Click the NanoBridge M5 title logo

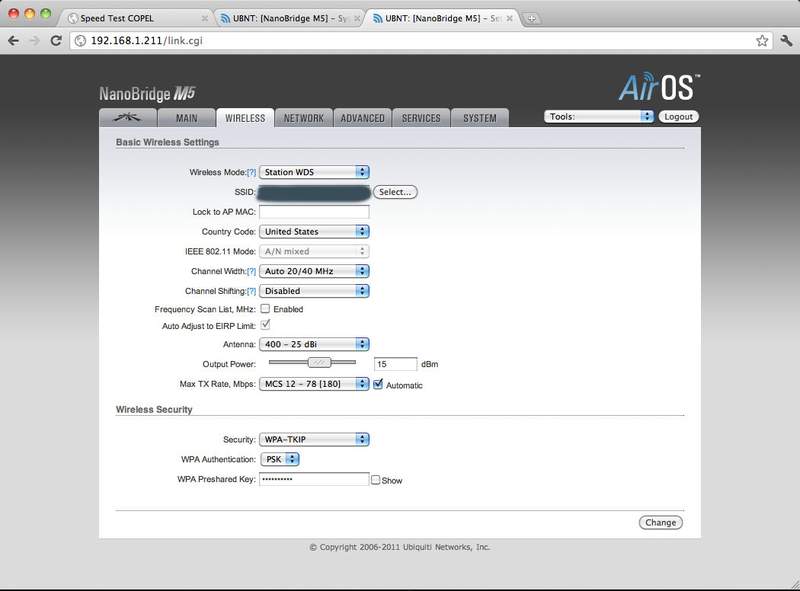coord(147,94)
